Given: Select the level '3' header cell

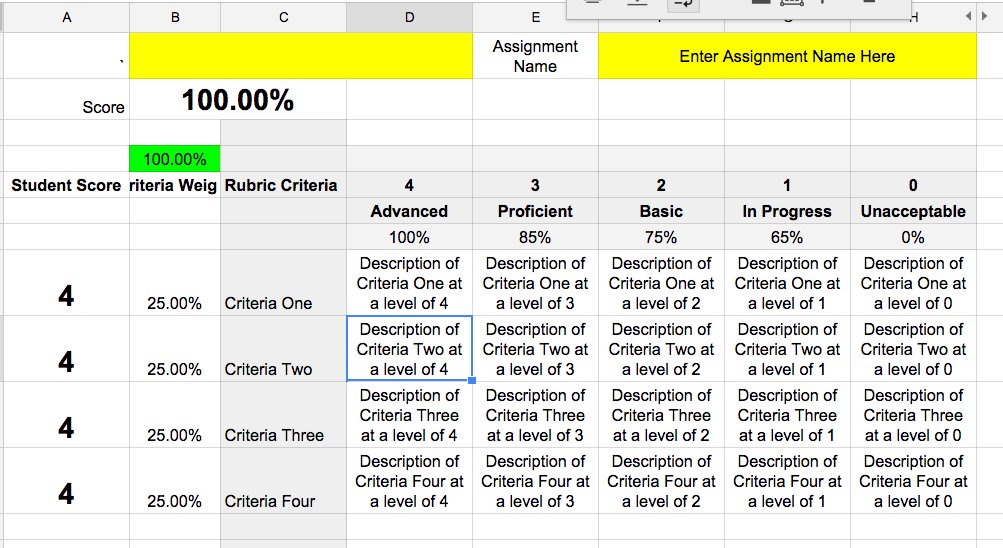Looking at the screenshot, I should [x=535, y=185].
